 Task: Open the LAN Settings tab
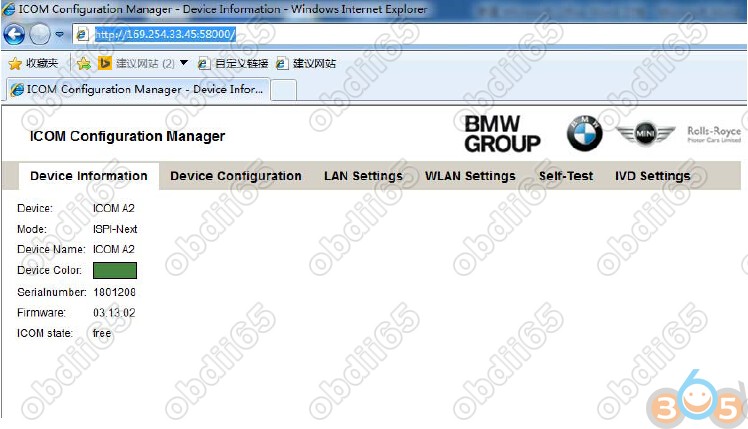tap(364, 176)
